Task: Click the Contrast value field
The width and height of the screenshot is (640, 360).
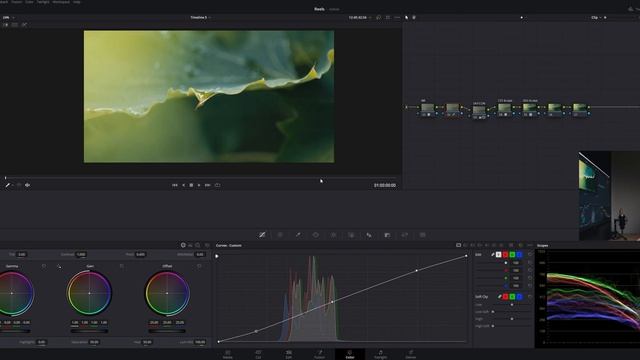Action: coord(81,254)
